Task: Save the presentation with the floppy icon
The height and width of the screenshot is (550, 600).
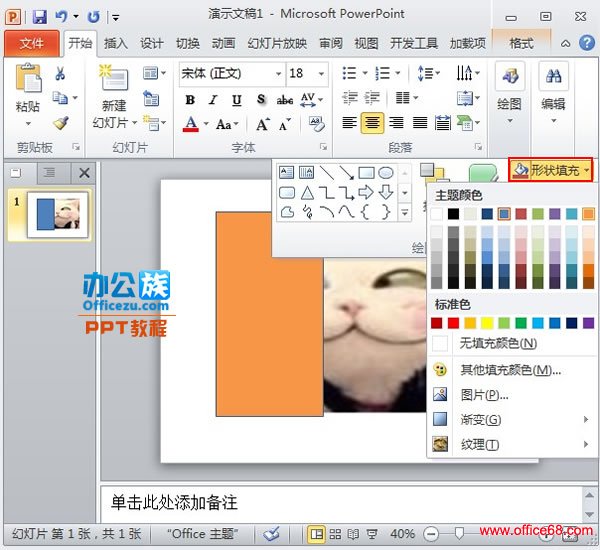Action: click(x=40, y=17)
